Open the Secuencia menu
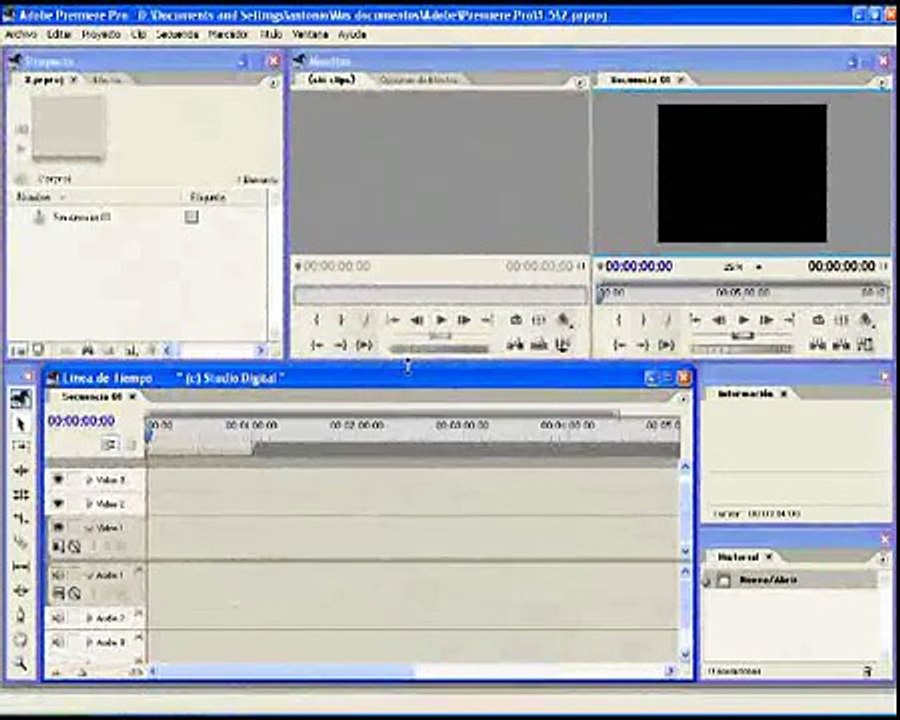Viewport: 900px width, 720px height. pyautogui.click(x=177, y=34)
